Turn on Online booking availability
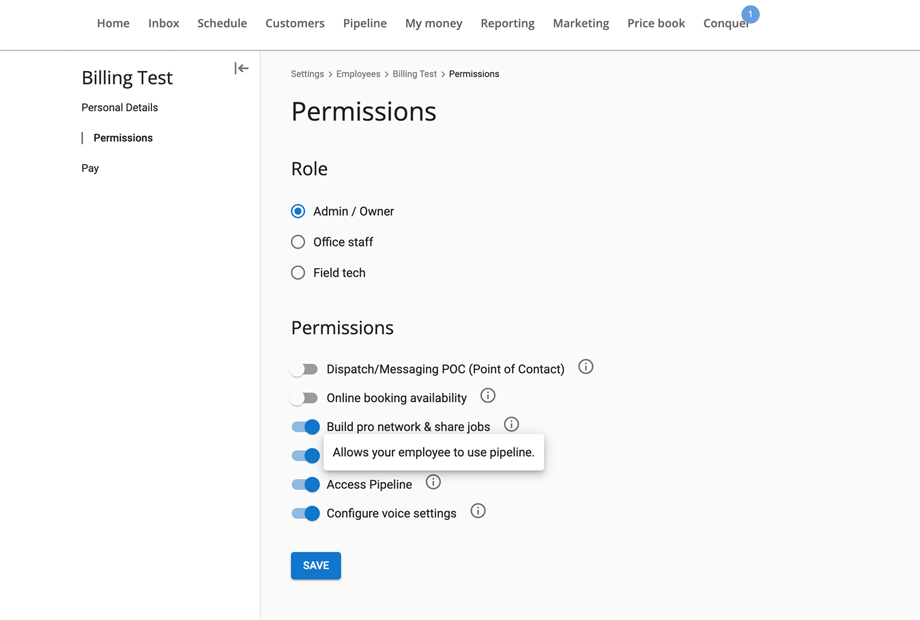The image size is (920, 620). 305,398
